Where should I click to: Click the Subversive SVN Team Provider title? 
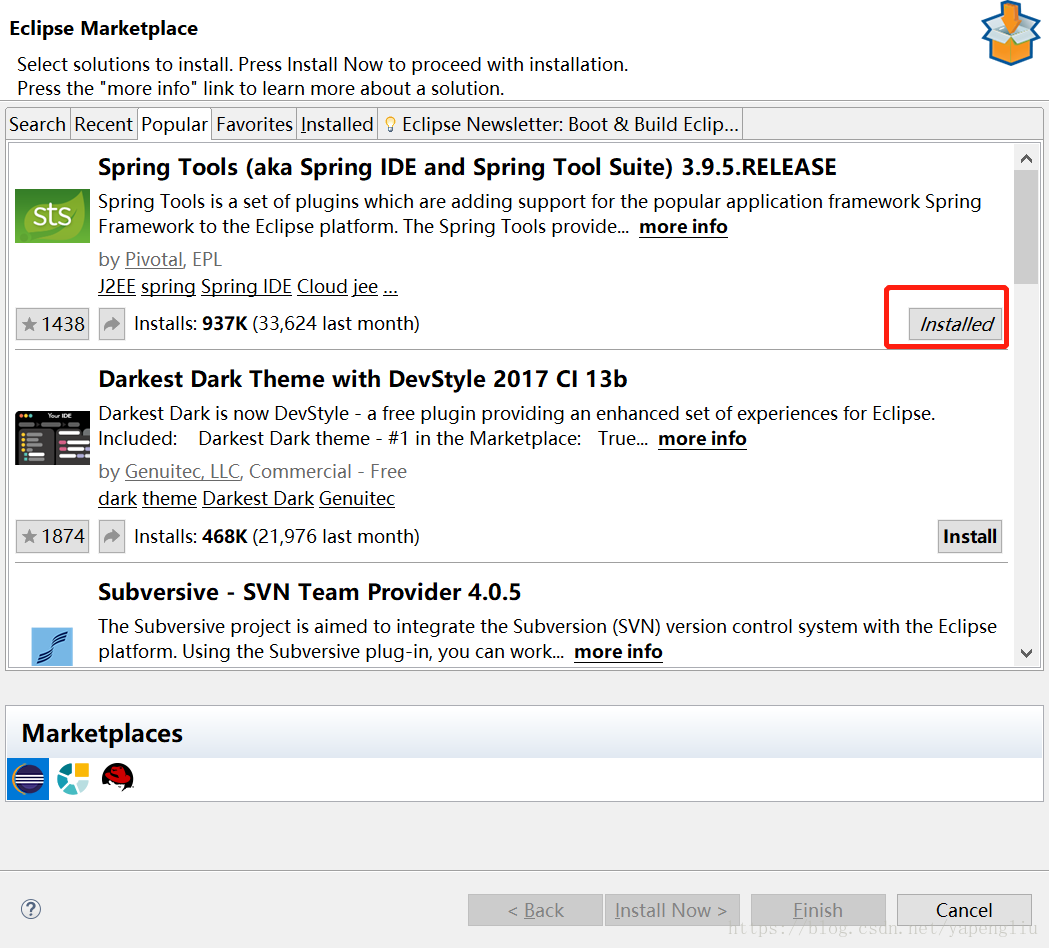(x=309, y=592)
